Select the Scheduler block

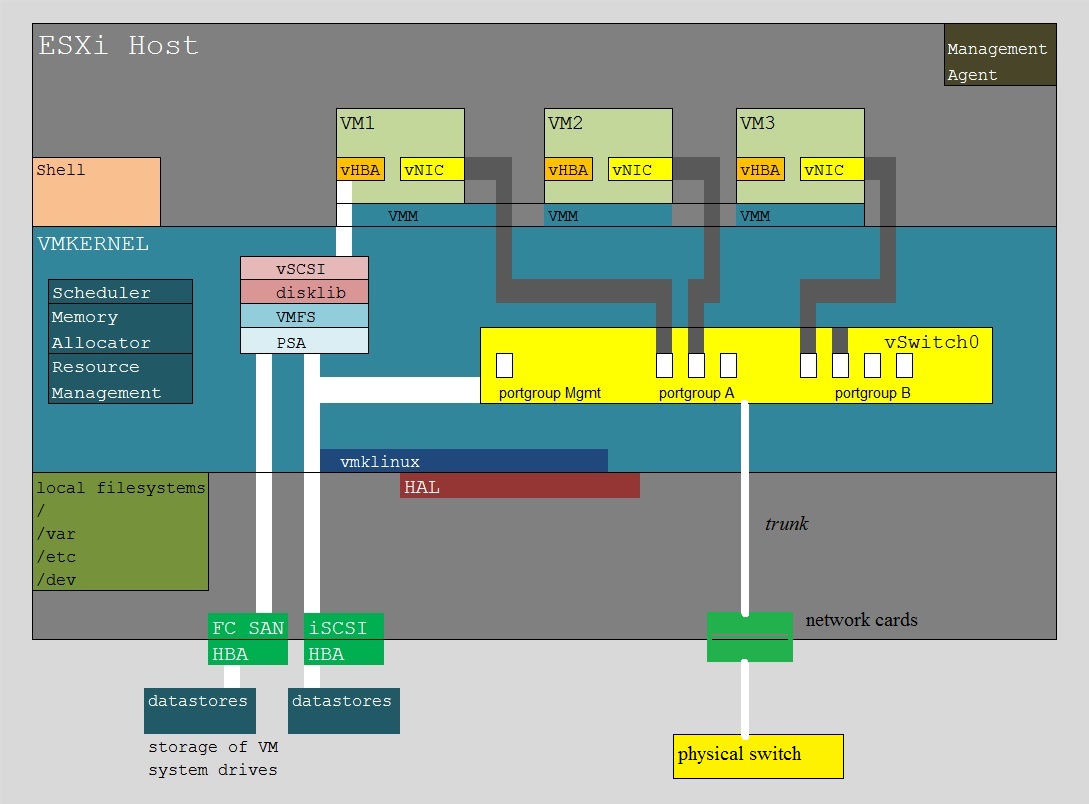(x=120, y=292)
